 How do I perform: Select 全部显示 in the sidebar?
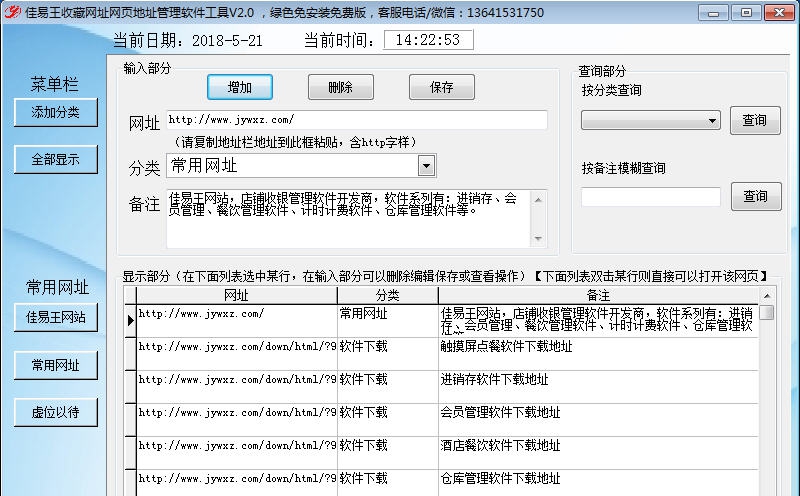[56, 160]
